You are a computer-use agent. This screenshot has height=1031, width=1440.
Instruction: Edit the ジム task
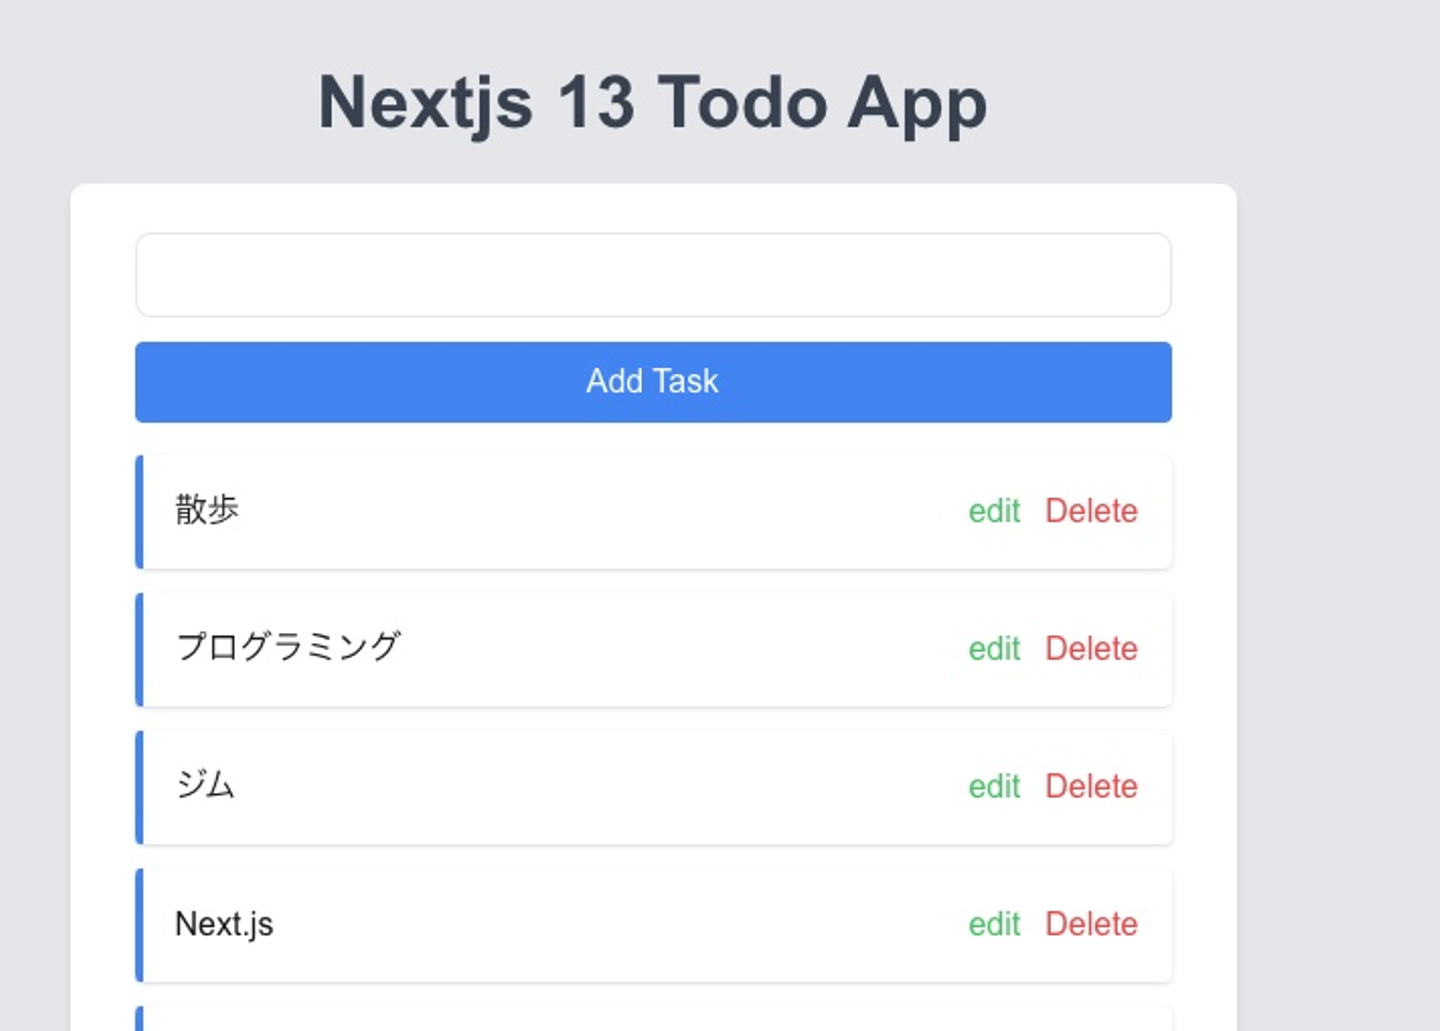[994, 787]
